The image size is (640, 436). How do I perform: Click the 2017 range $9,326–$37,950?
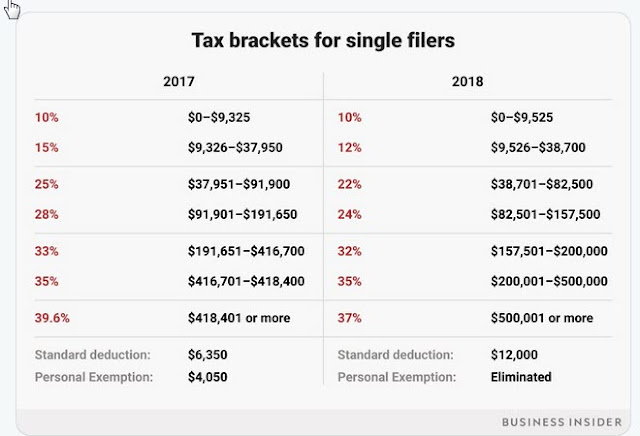point(234,147)
